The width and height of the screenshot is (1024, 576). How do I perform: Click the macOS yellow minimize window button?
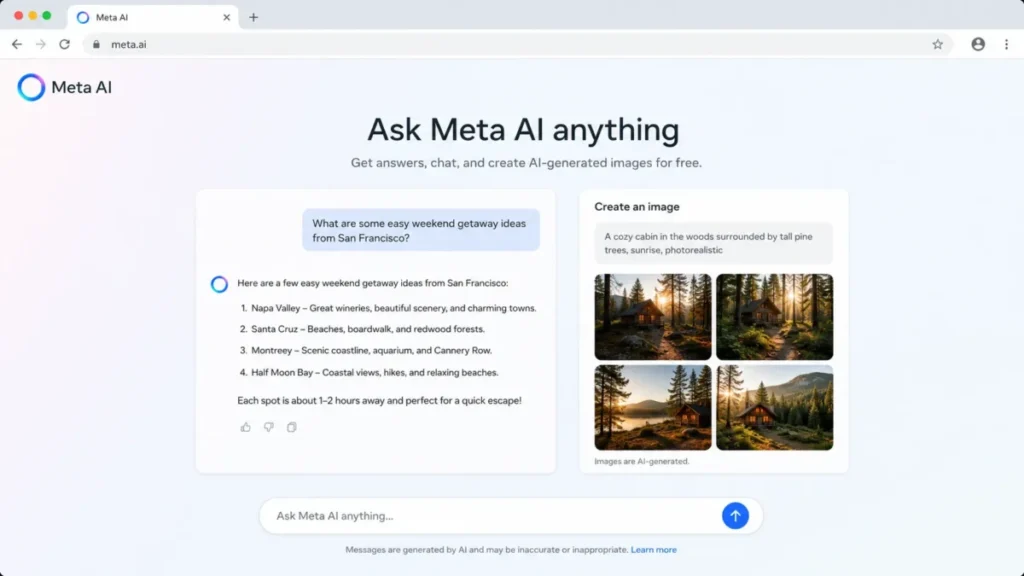[x=33, y=16]
